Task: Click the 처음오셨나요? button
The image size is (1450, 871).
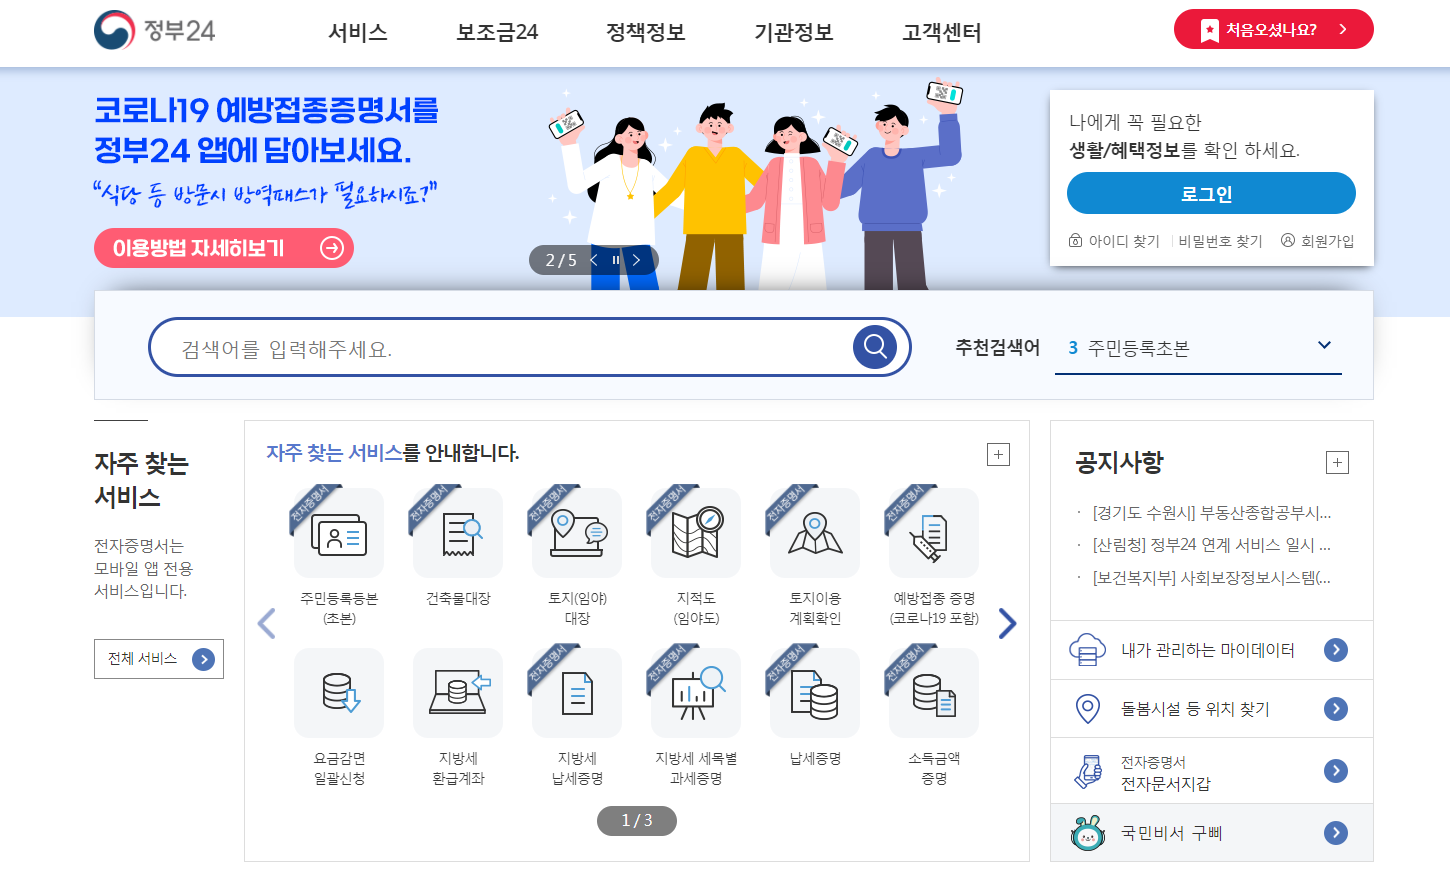Action: pyautogui.click(x=1273, y=29)
